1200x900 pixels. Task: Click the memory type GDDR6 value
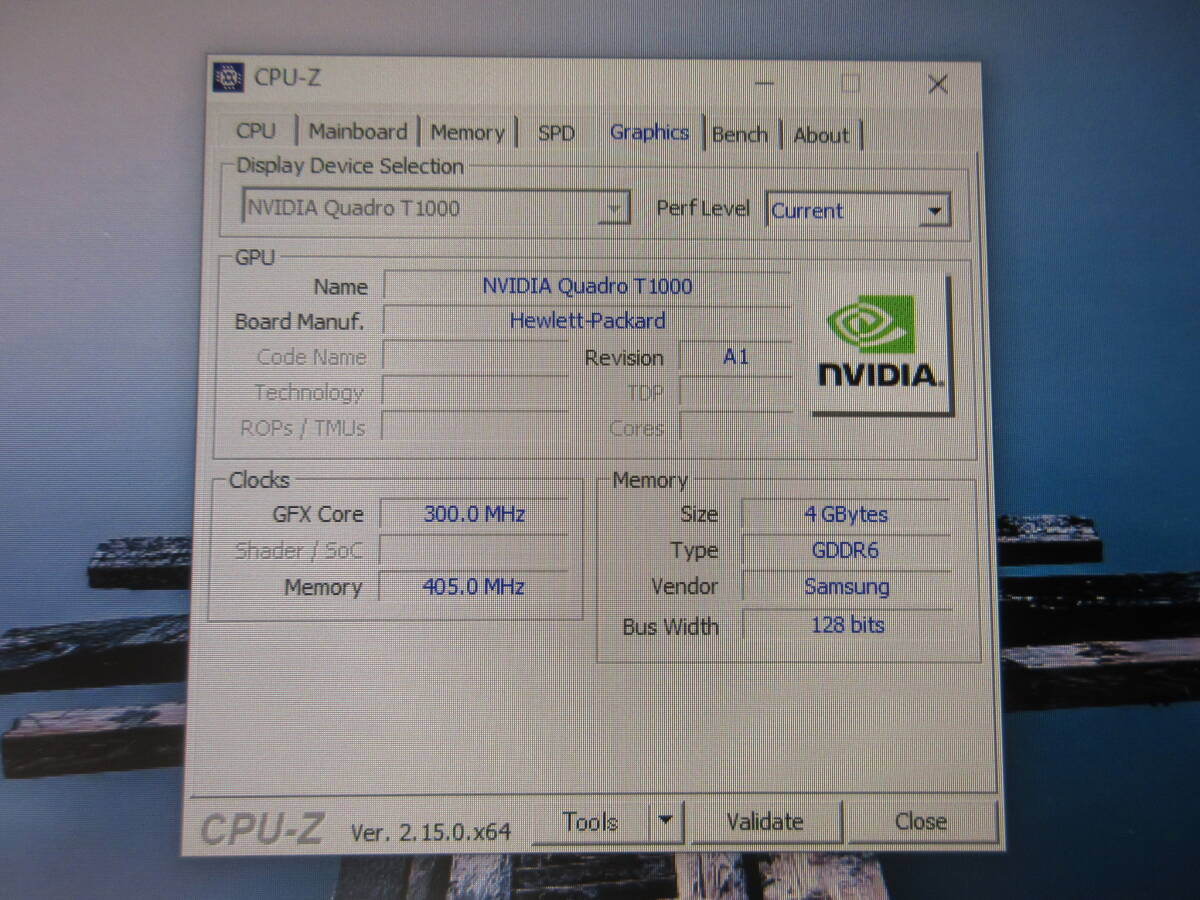coord(846,551)
